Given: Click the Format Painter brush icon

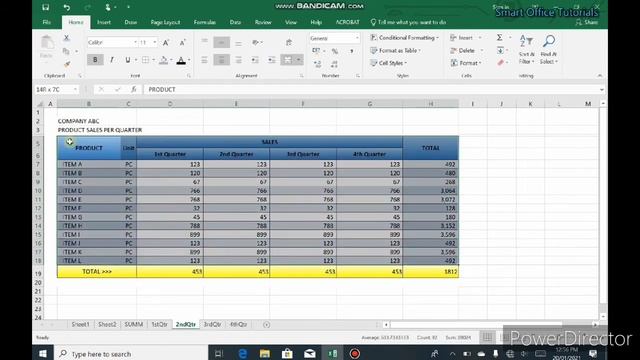Looking at the screenshot, I should click(67, 64).
